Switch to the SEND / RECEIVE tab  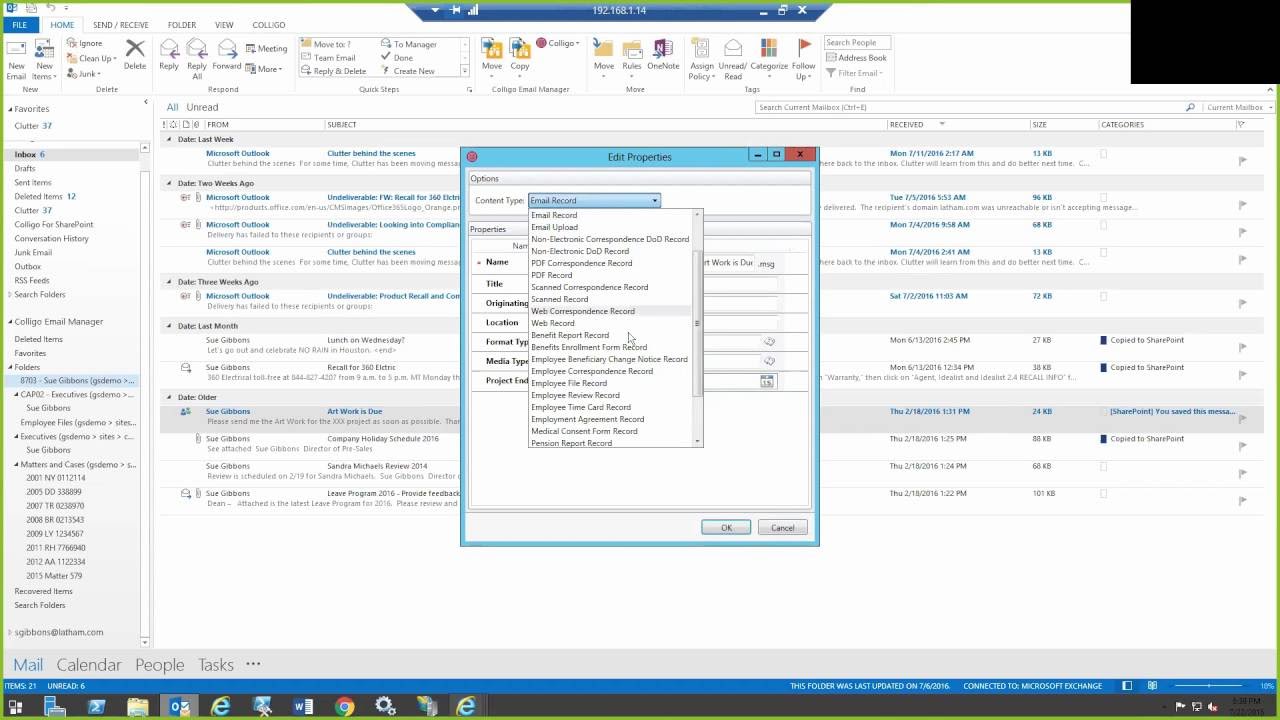click(x=120, y=25)
